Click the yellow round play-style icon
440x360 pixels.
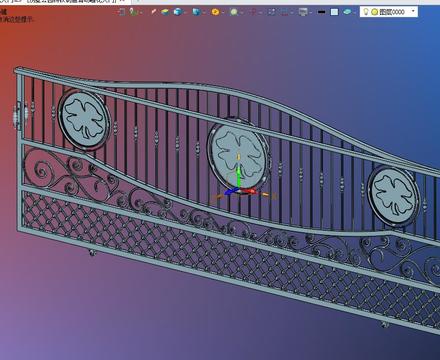(216, 12)
